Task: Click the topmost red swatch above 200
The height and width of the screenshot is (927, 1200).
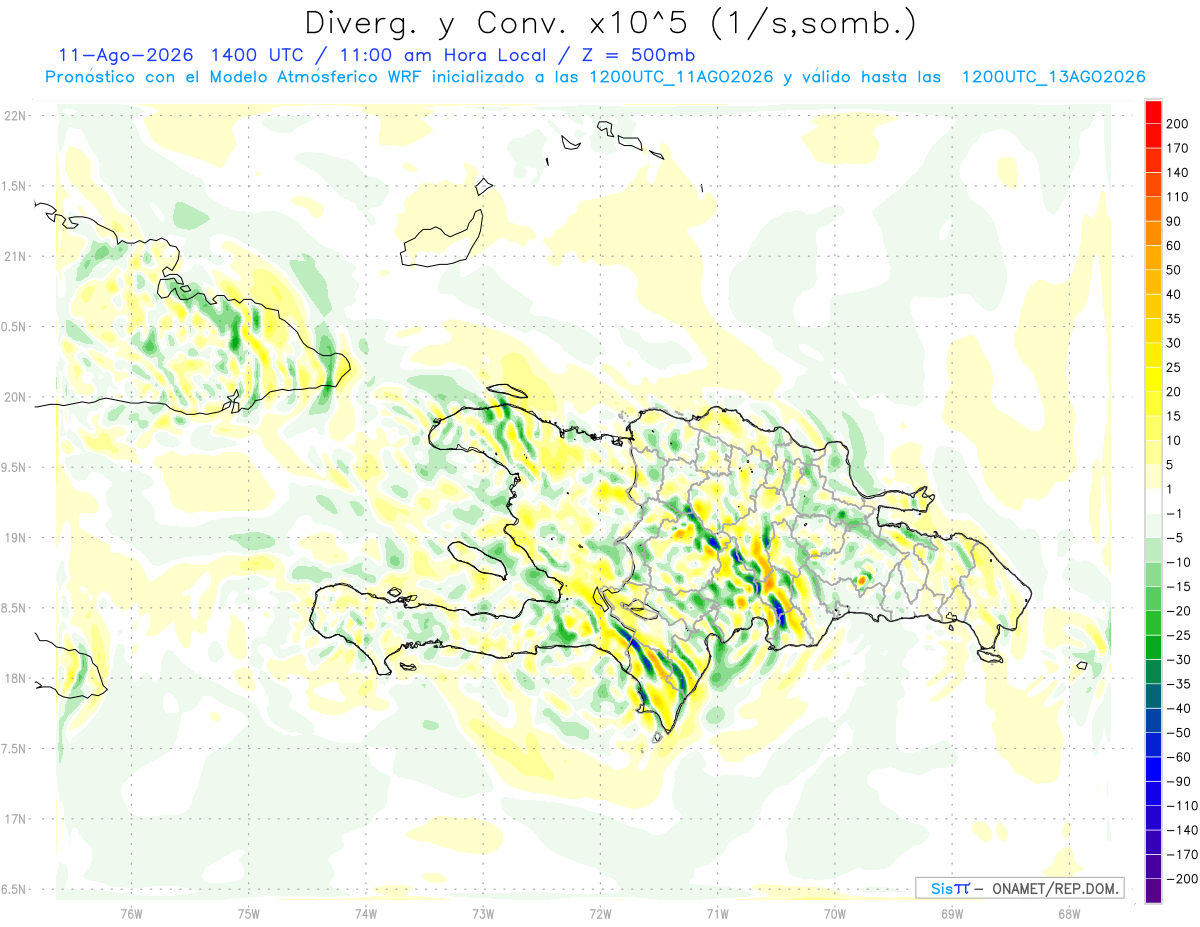Action: point(1153,112)
